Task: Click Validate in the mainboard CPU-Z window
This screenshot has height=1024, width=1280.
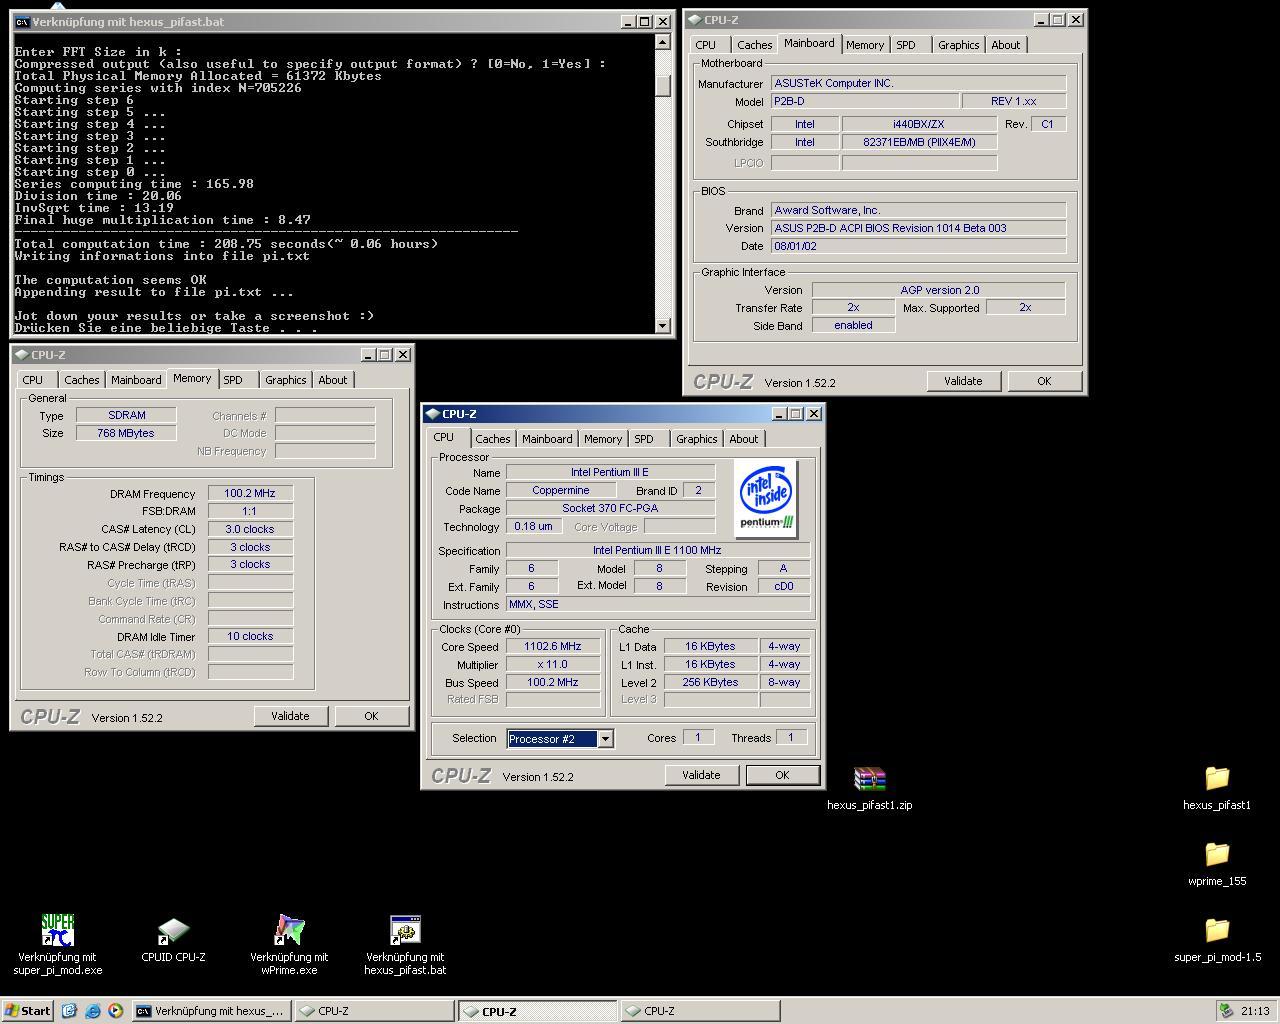Action: tap(963, 381)
